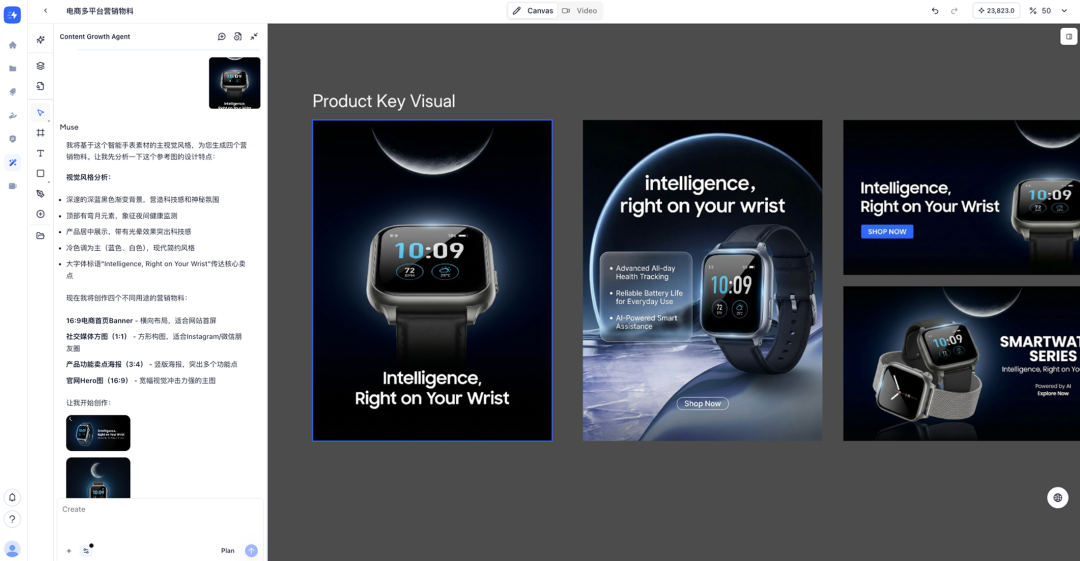
Task: Click the blue lightning app logo
Action: coord(12,14)
